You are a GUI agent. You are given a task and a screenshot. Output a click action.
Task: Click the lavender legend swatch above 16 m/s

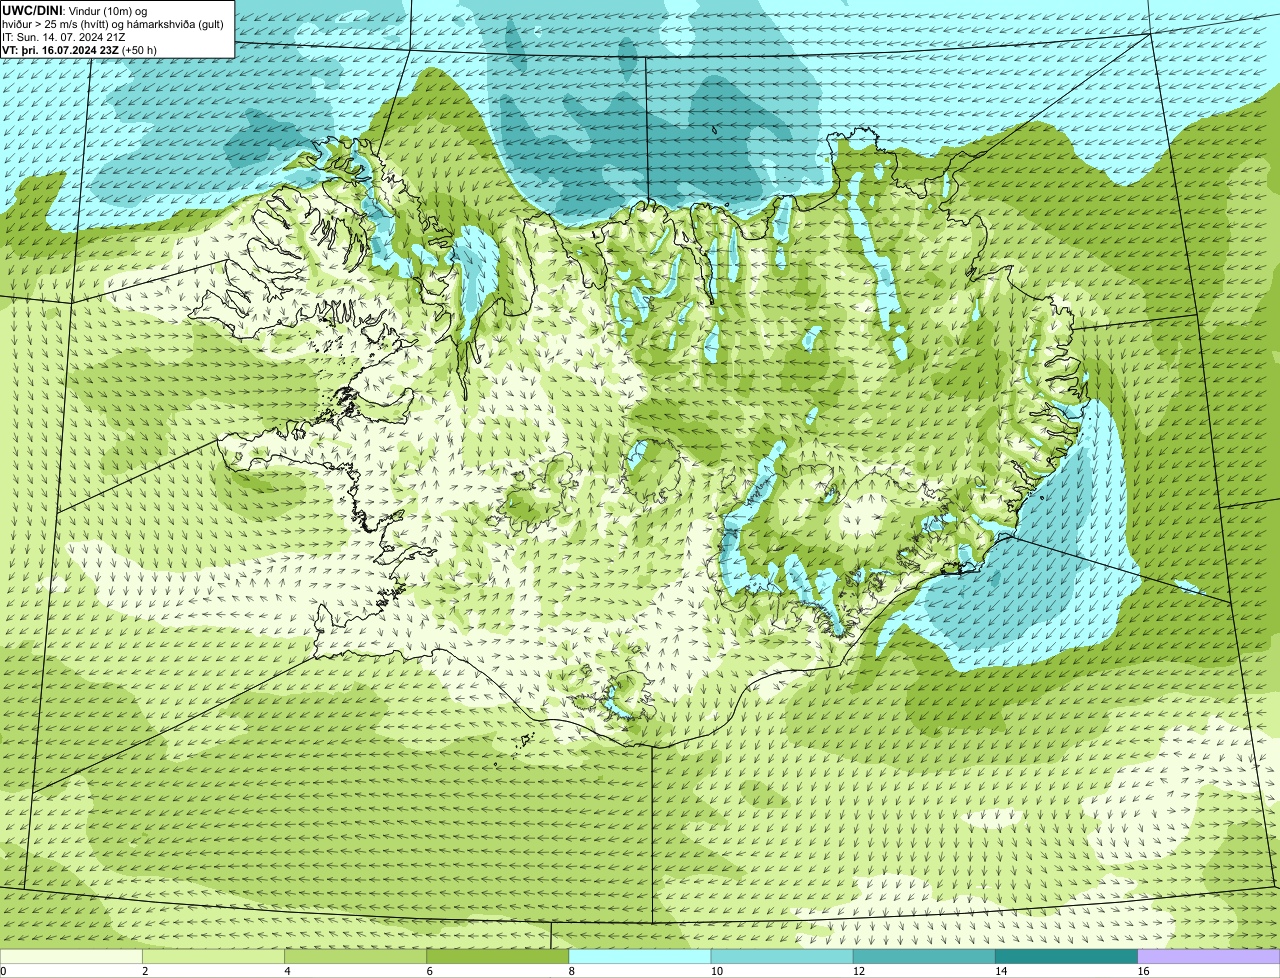(x=1208, y=957)
